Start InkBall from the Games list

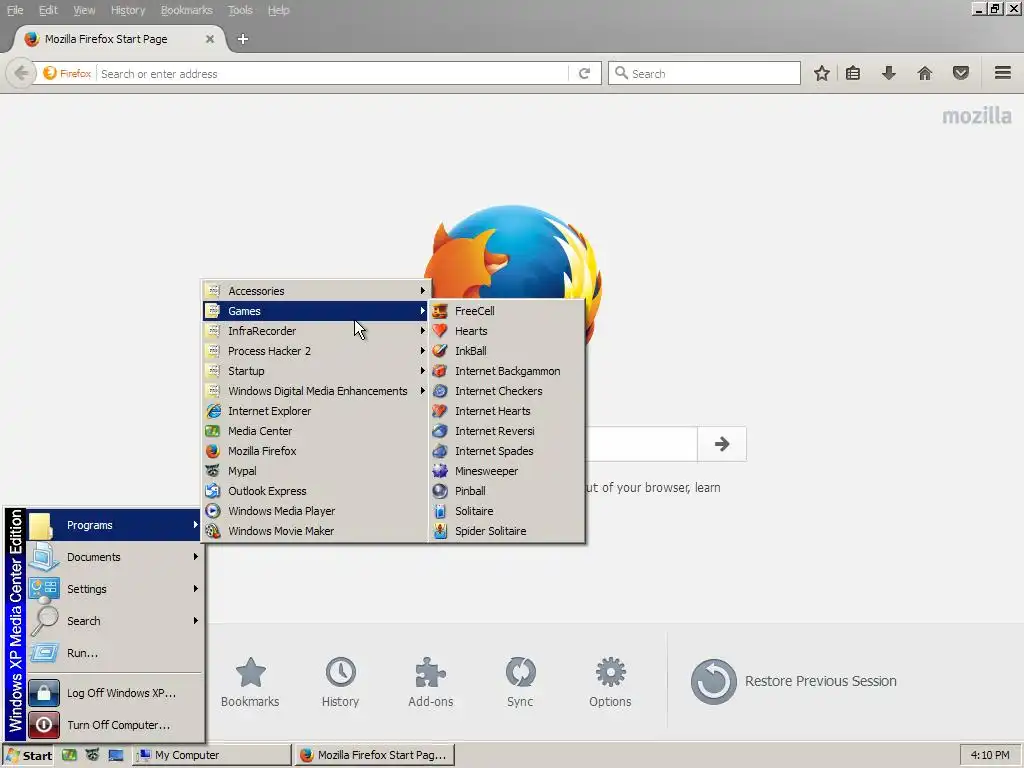pos(506,351)
